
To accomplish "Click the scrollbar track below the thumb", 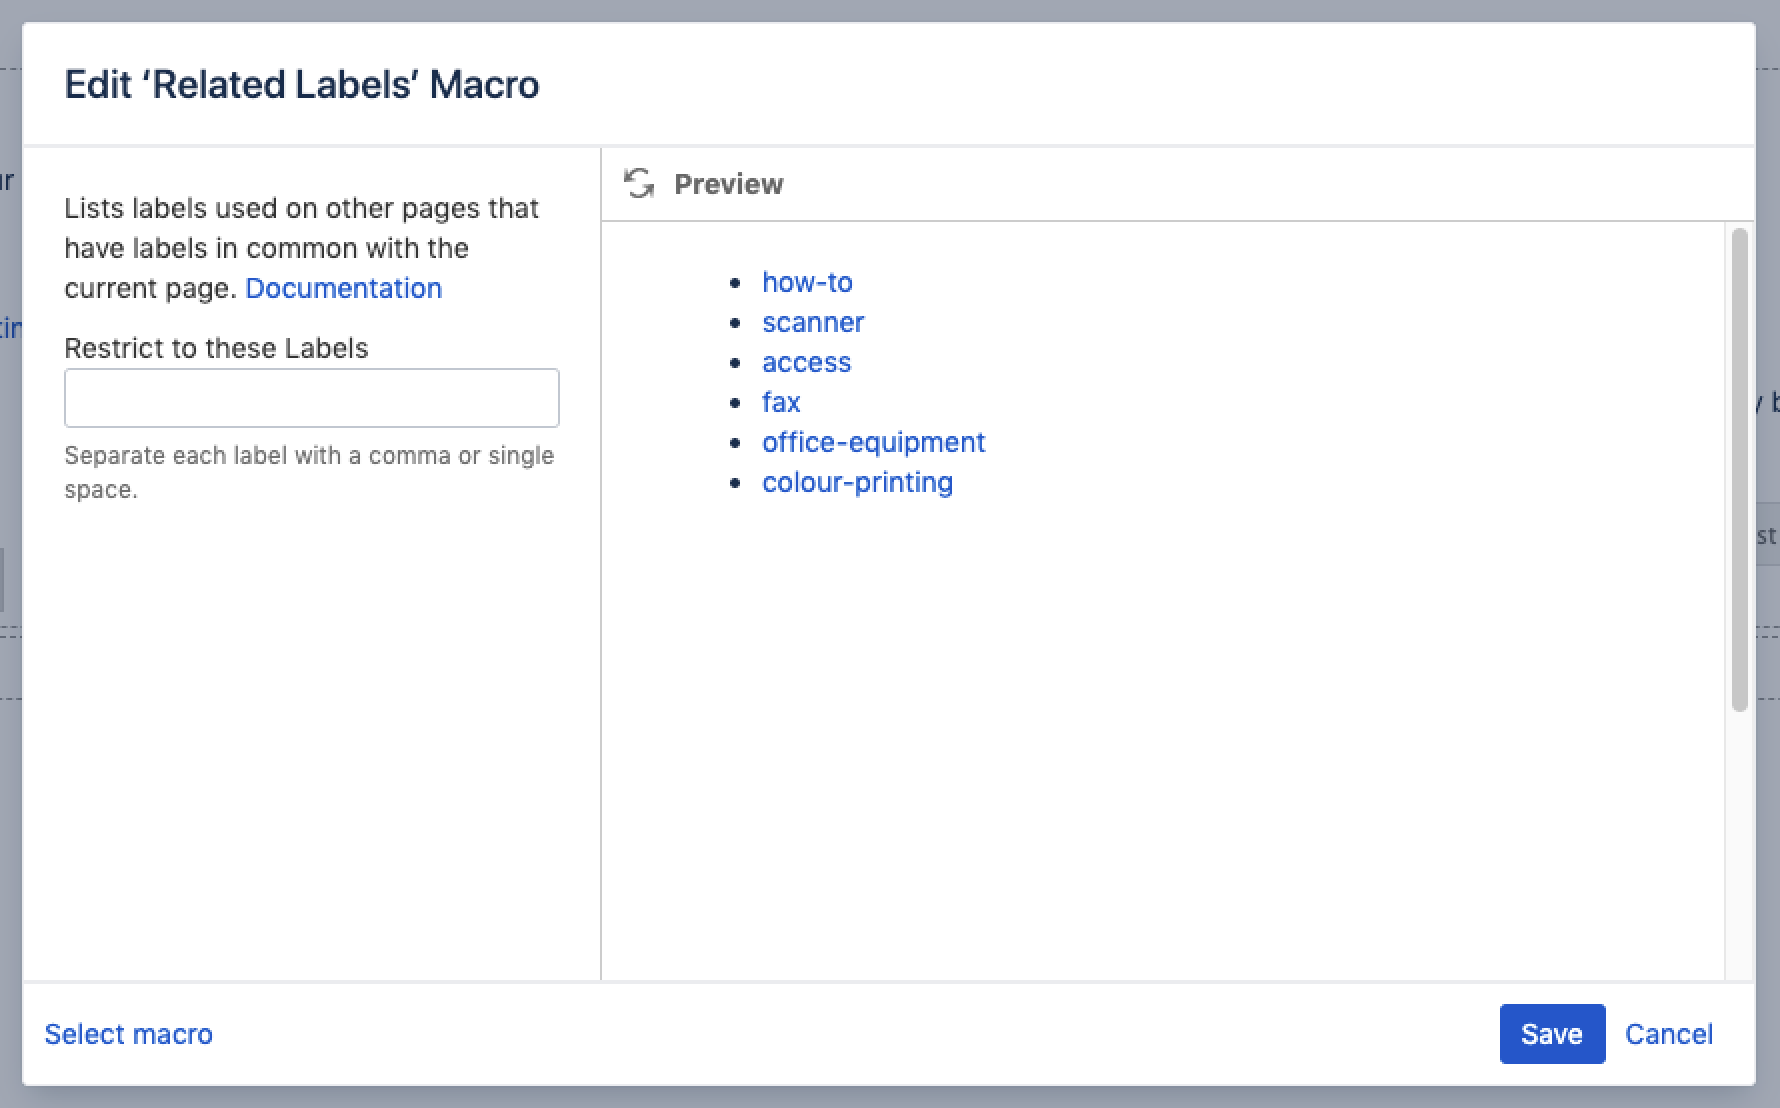I will coord(1739,850).
